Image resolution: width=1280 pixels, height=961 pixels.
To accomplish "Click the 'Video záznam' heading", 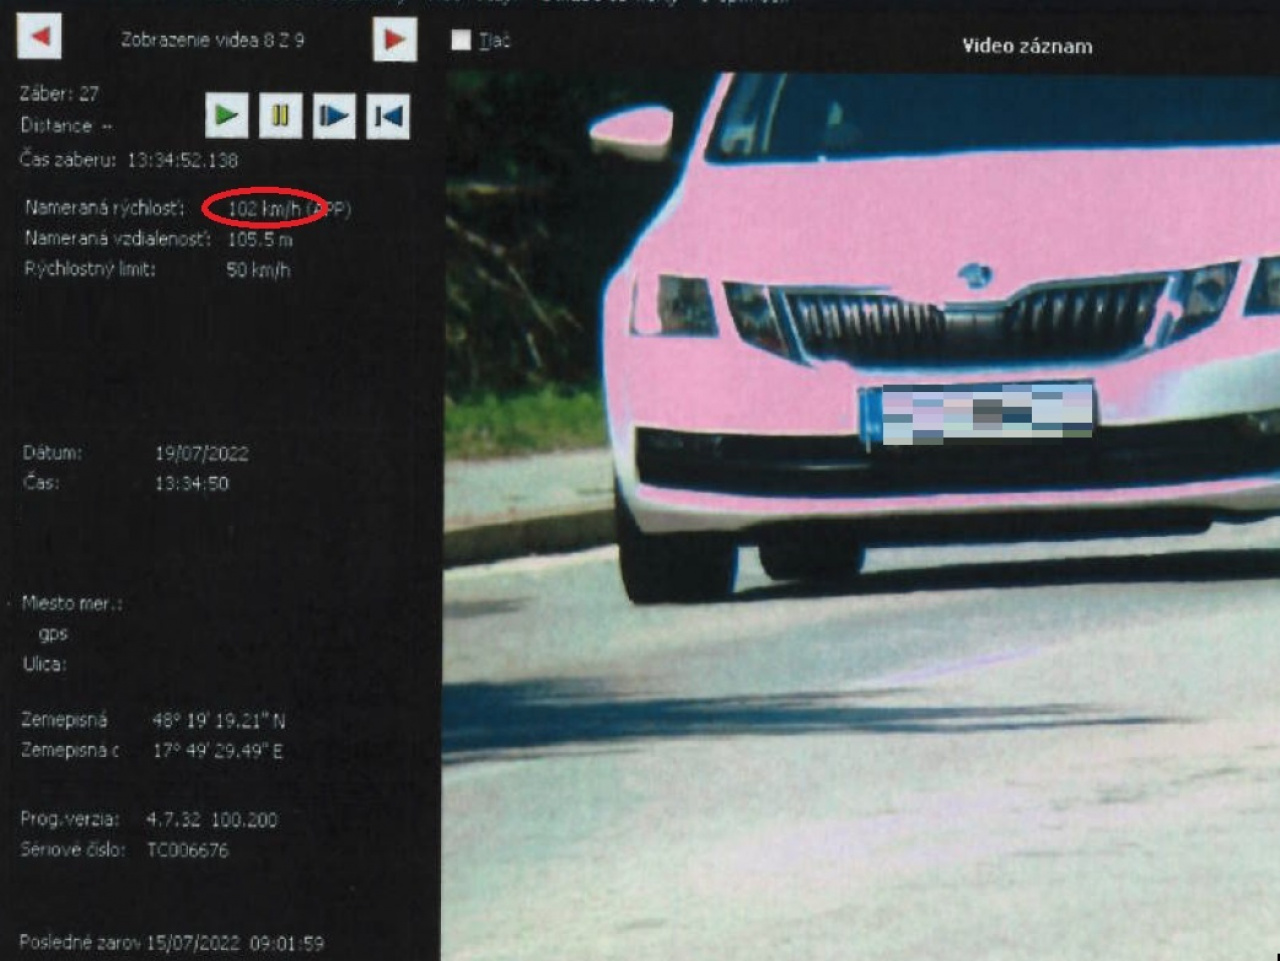I will [1027, 46].
